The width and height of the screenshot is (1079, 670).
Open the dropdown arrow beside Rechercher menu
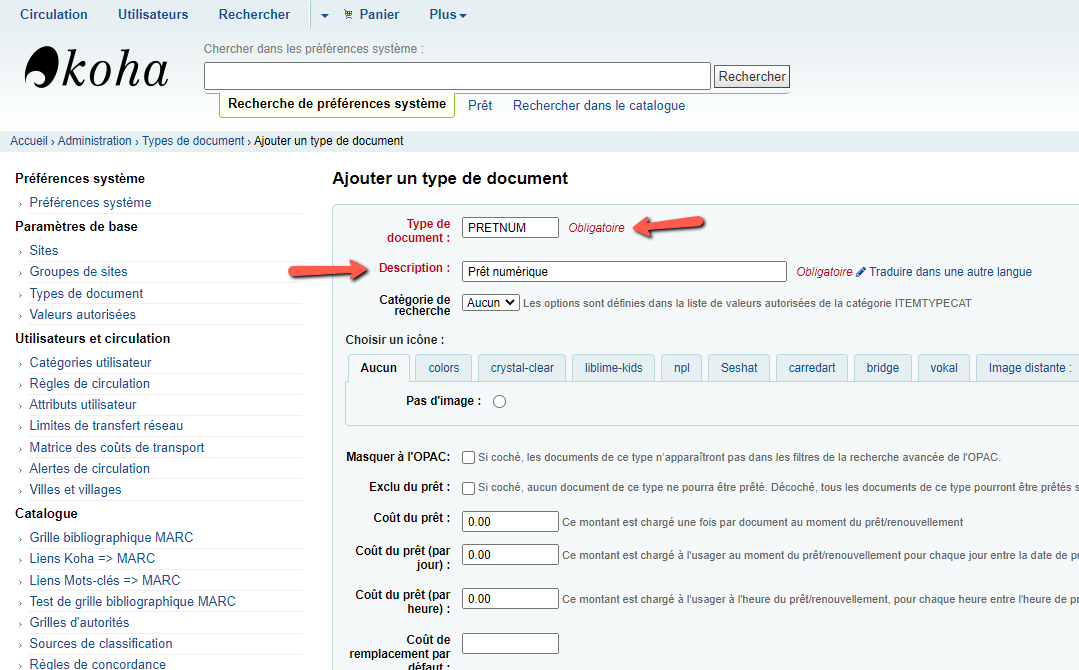point(325,15)
